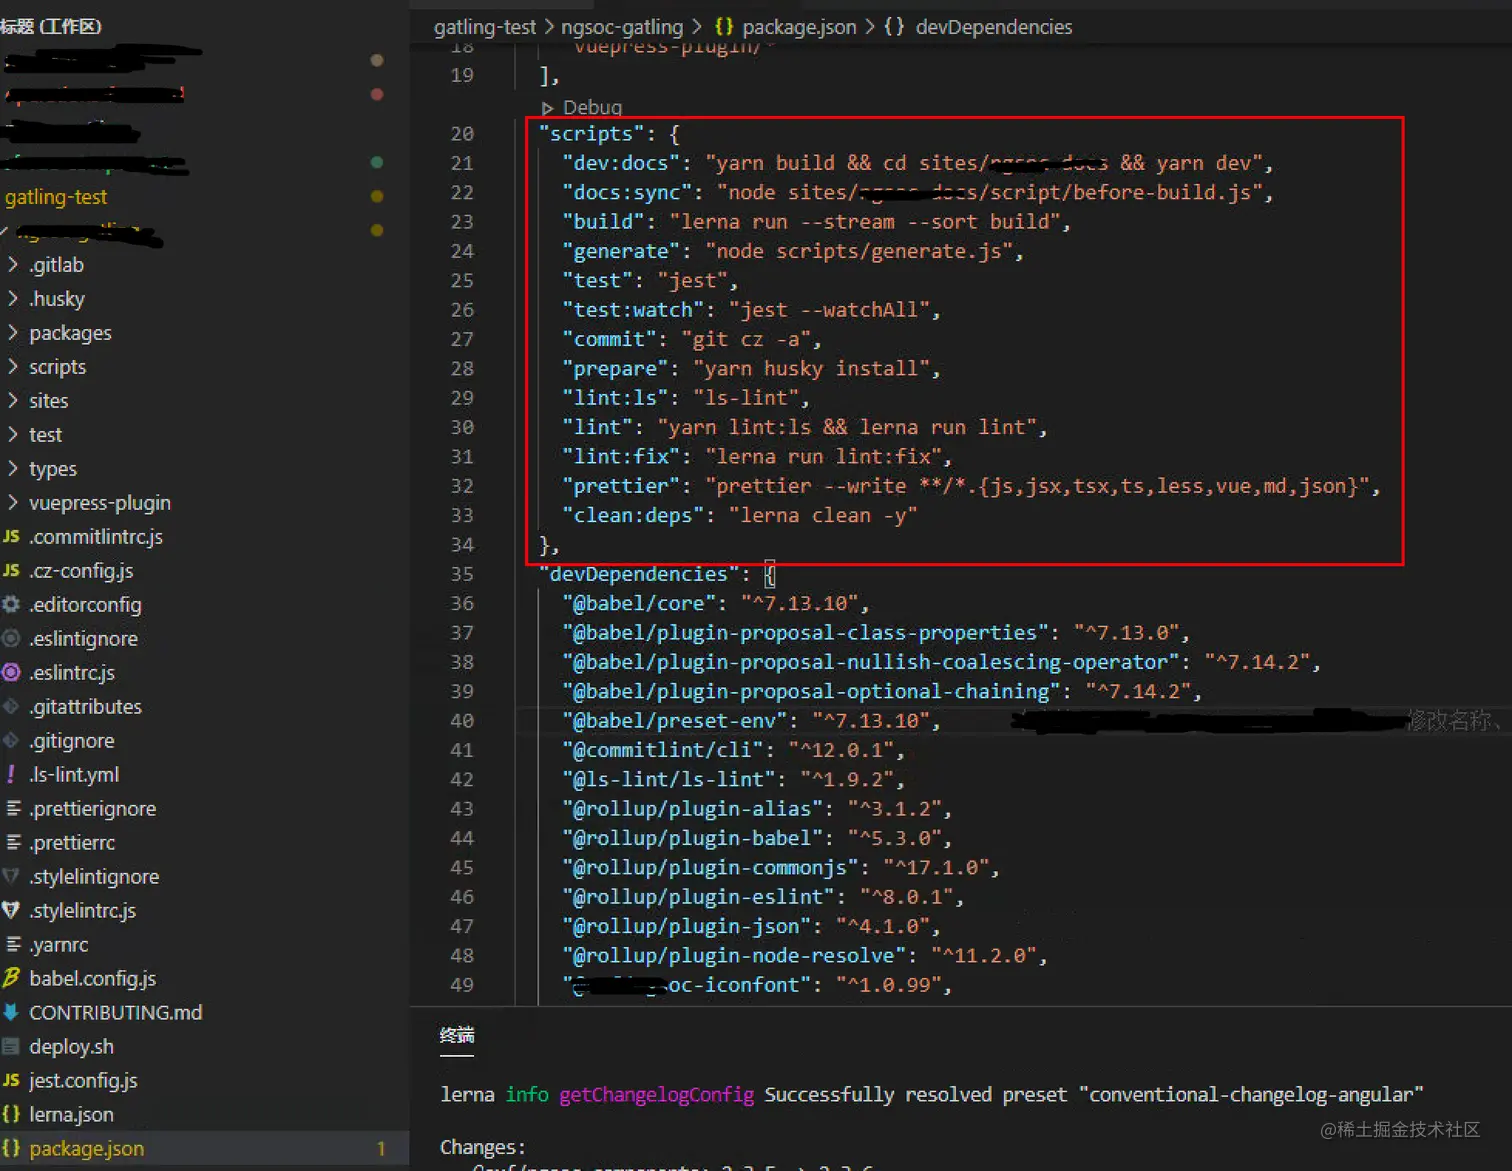The height and width of the screenshot is (1171, 1512).
Task: Open .gitignore file name
Action: [72, 741]
